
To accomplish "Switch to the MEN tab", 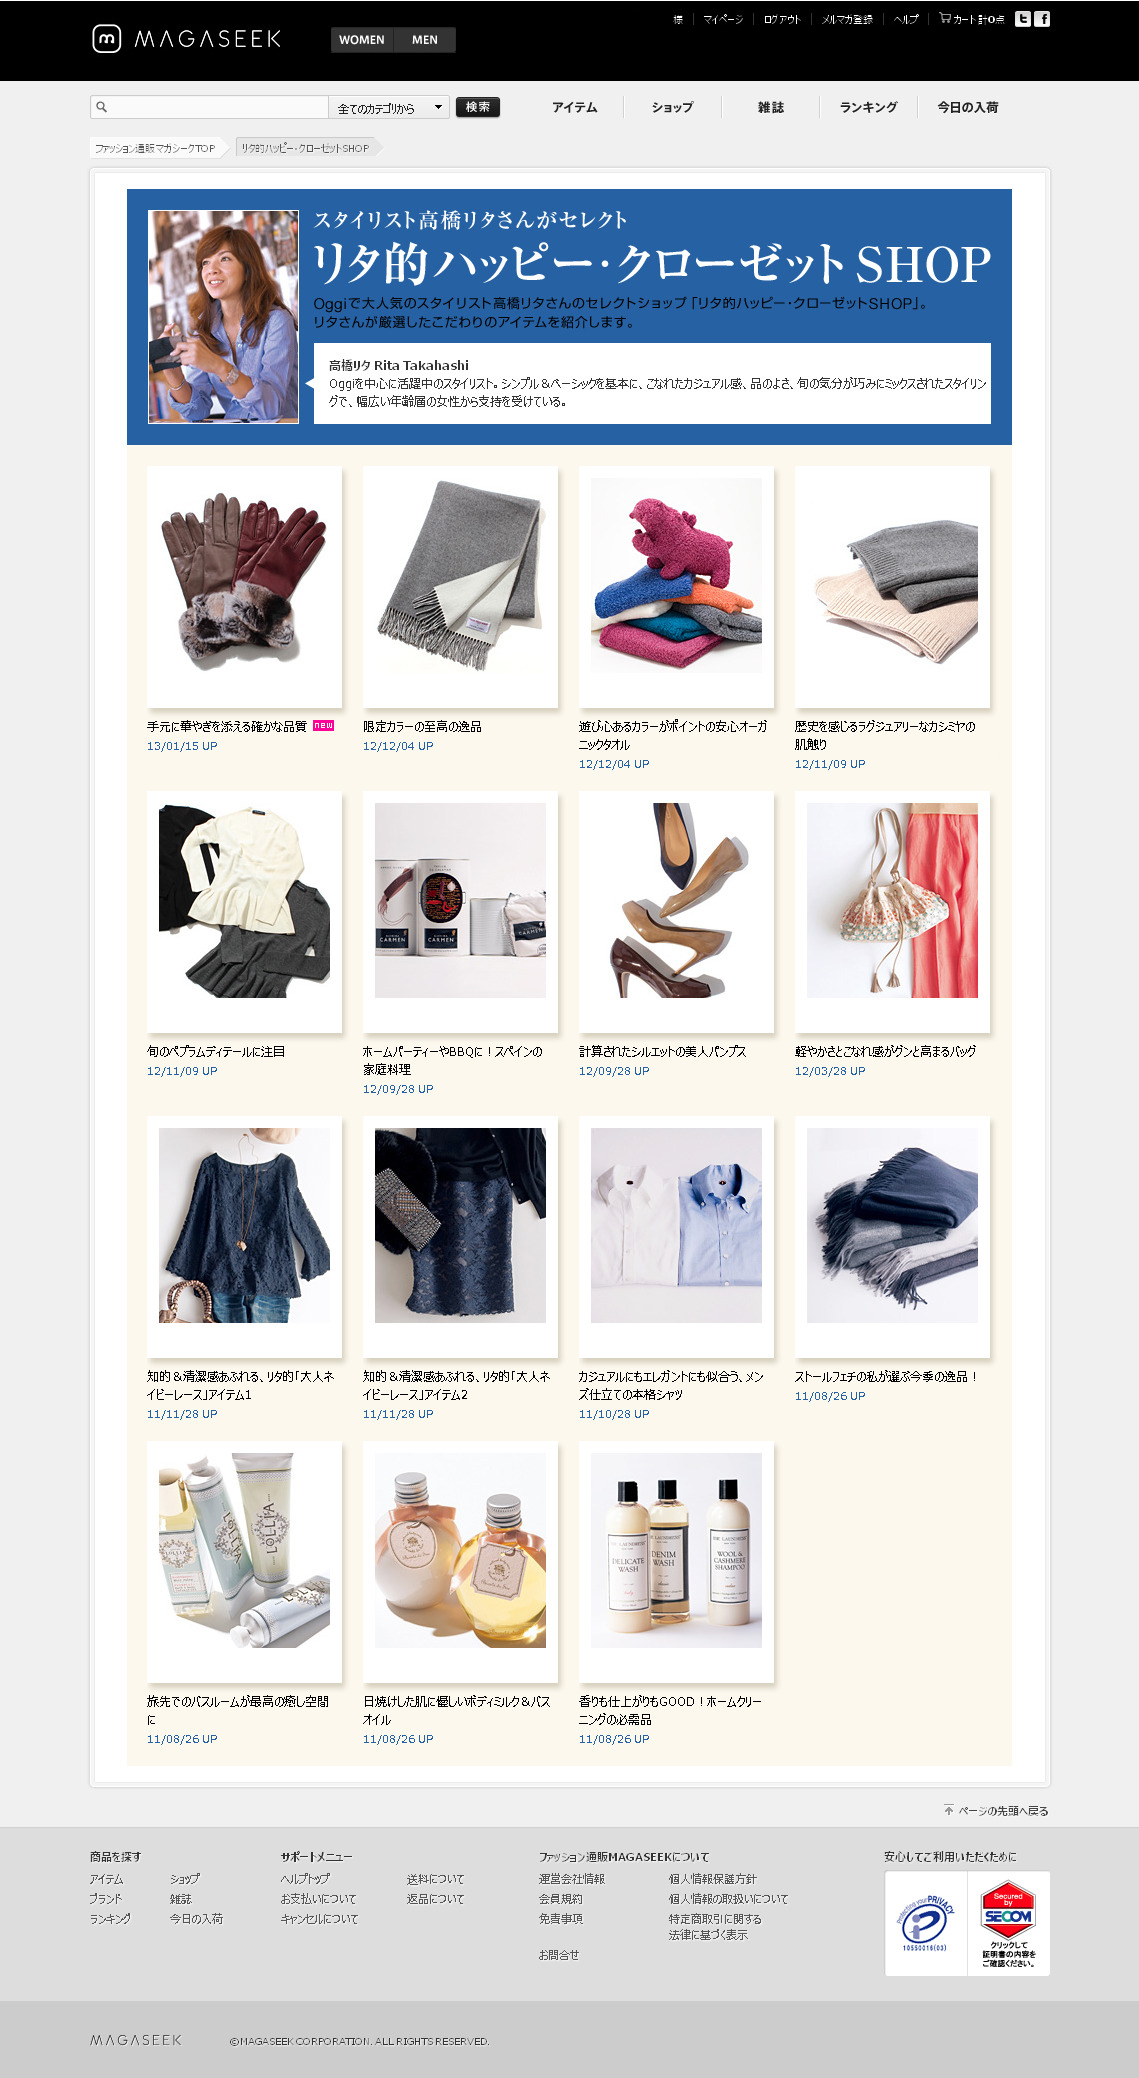I will [424, 40].
